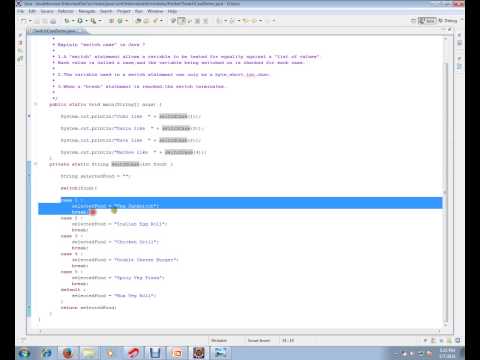Click the Run External Tools icon
The height and width of the screenshot is (360, 480).
coord(93,21)
